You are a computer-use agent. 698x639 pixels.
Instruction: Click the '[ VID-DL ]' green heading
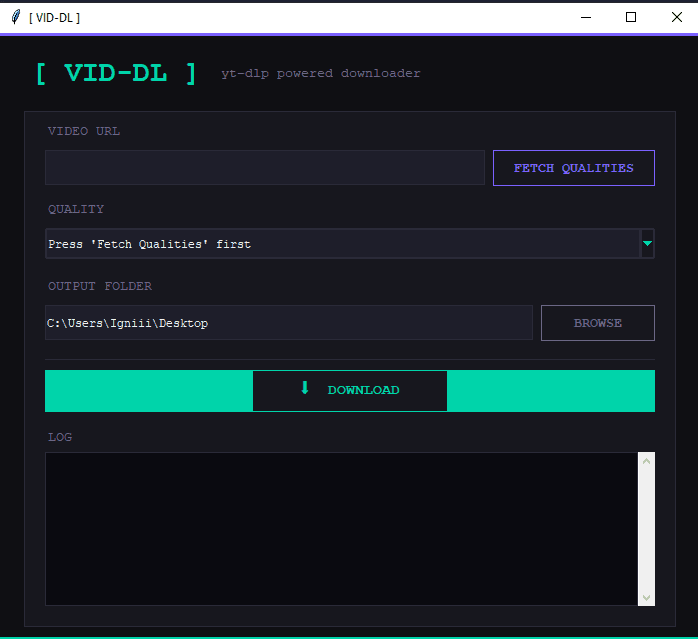(116, 73)
